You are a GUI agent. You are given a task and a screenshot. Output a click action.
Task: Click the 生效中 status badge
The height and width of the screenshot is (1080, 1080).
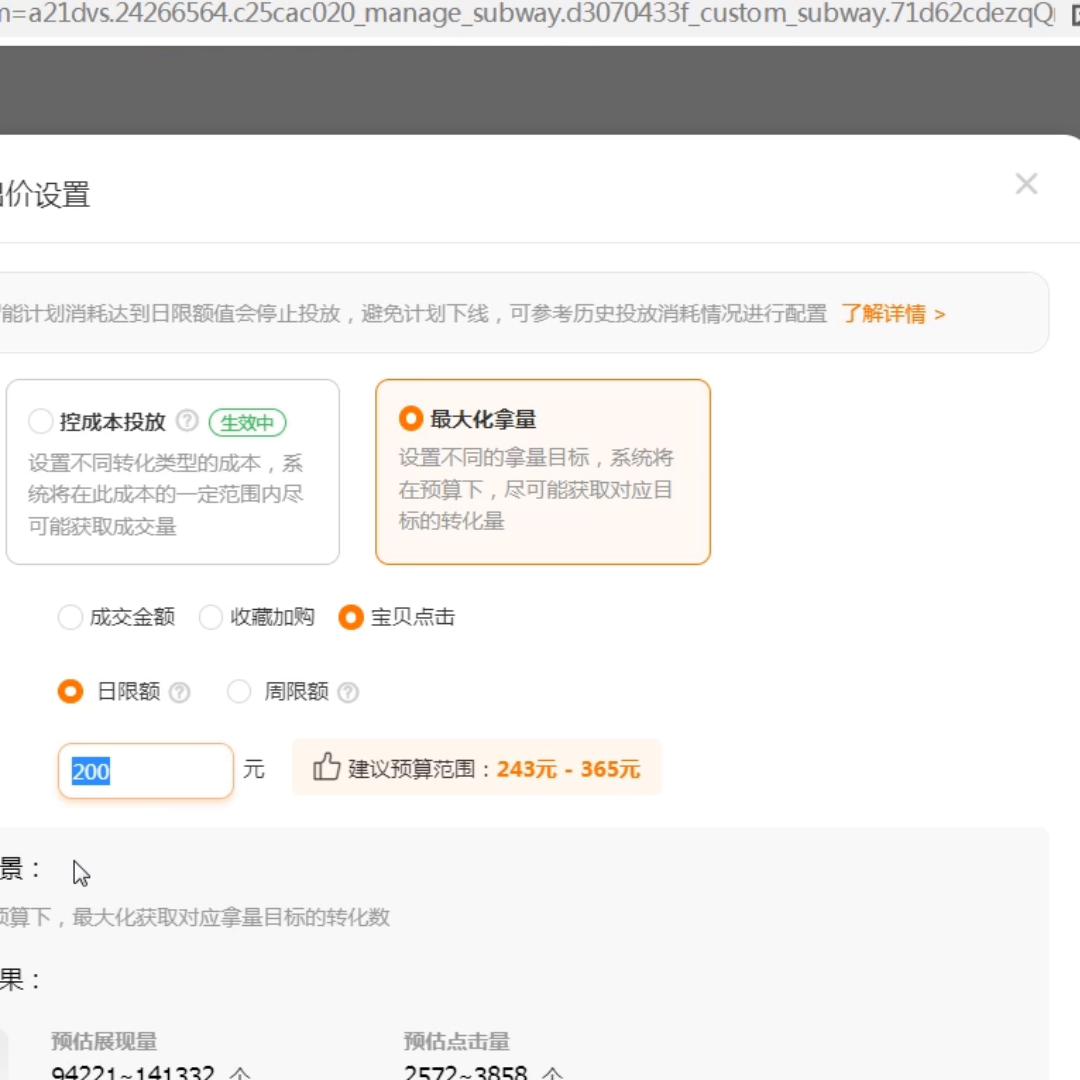(x=248, y=422)
